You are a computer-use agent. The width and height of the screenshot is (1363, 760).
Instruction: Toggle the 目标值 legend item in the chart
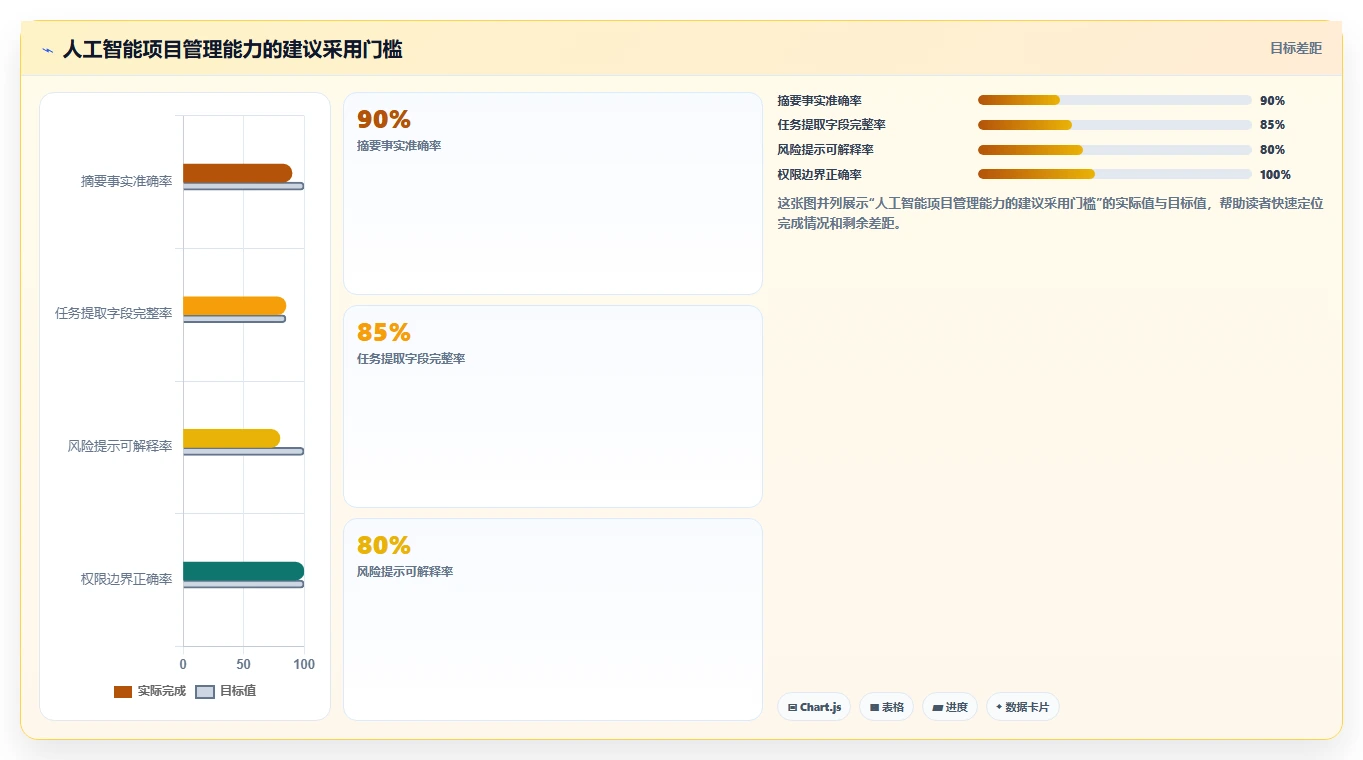tap(226, 691)
